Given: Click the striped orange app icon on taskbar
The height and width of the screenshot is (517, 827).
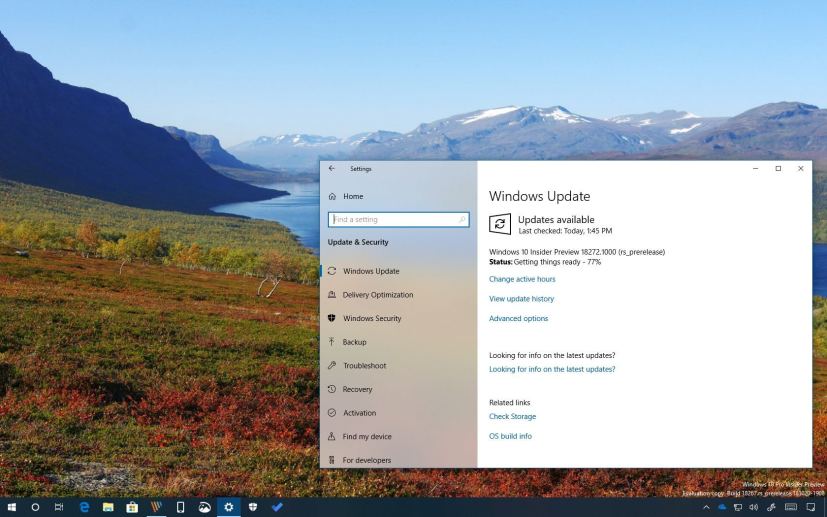Looking at the screenshot, I should (x=156, y=508).
